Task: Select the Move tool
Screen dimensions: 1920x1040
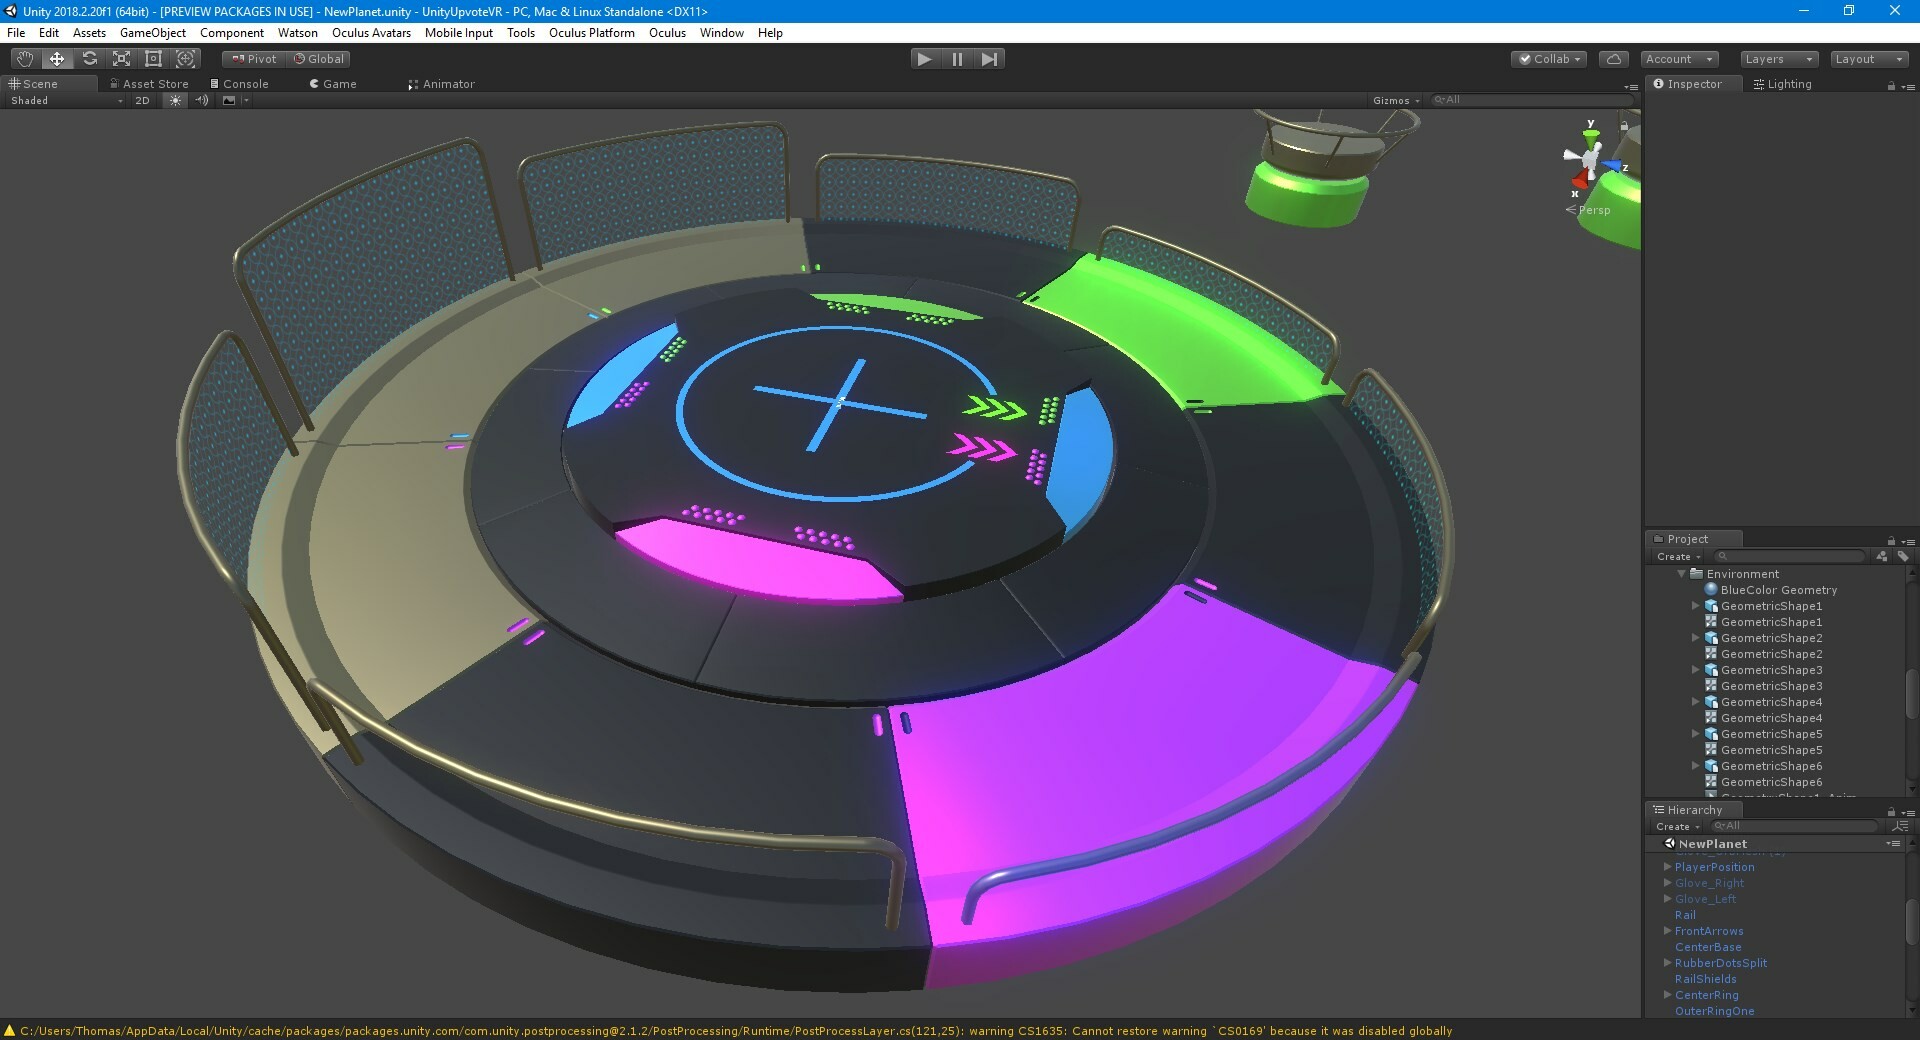Action: click(x=56, y=59)
